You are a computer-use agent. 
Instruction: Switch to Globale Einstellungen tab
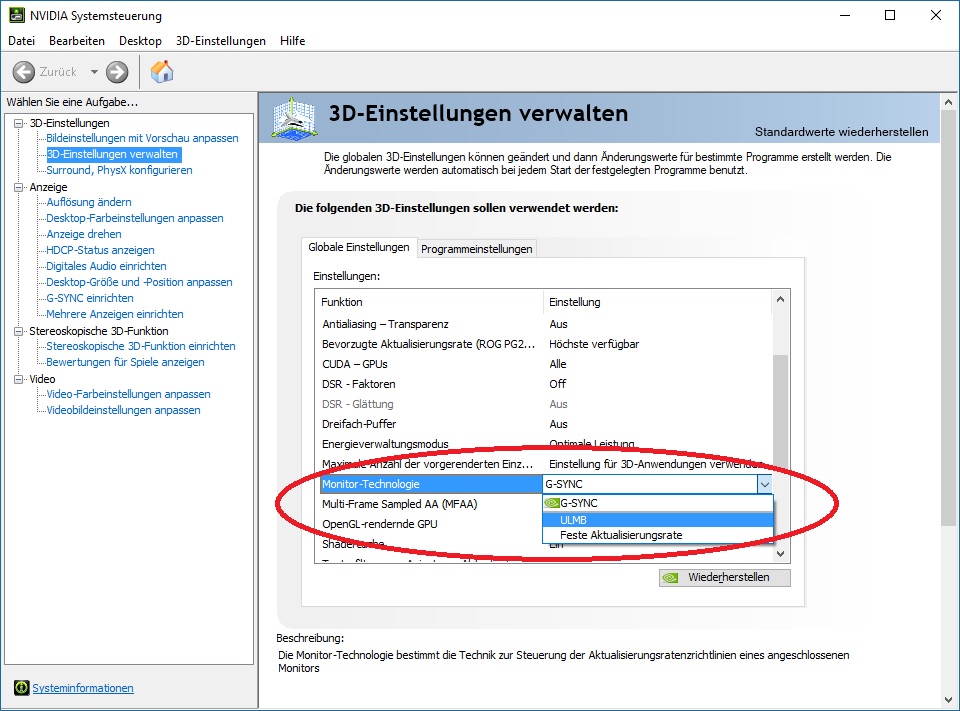point(359,247)
